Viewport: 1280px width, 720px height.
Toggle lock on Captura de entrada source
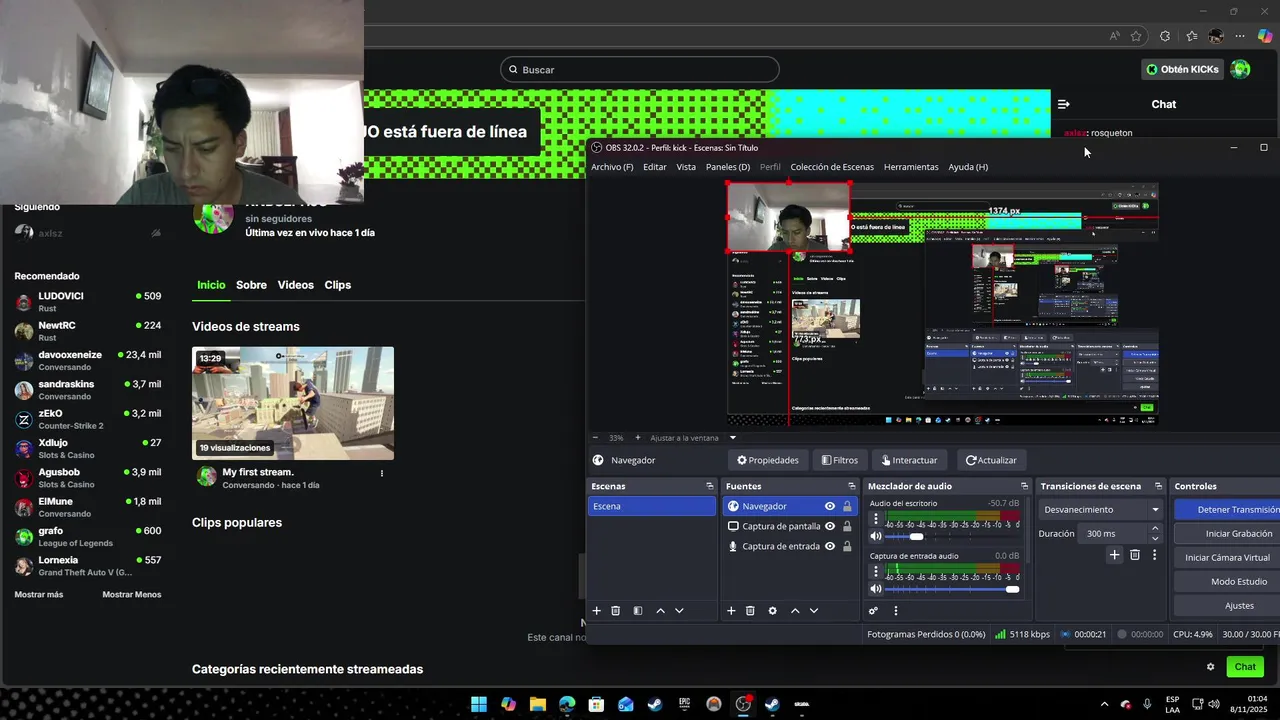pyautogui.click(x=847, y=547)
